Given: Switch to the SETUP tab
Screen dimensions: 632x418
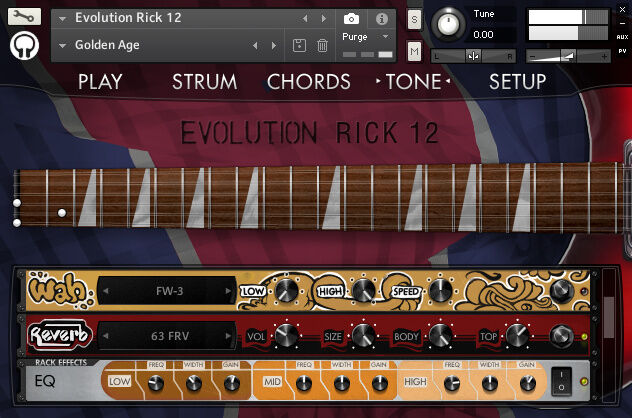Looking at the screenshot, I should pyautogui.click(x=518, y=82).
